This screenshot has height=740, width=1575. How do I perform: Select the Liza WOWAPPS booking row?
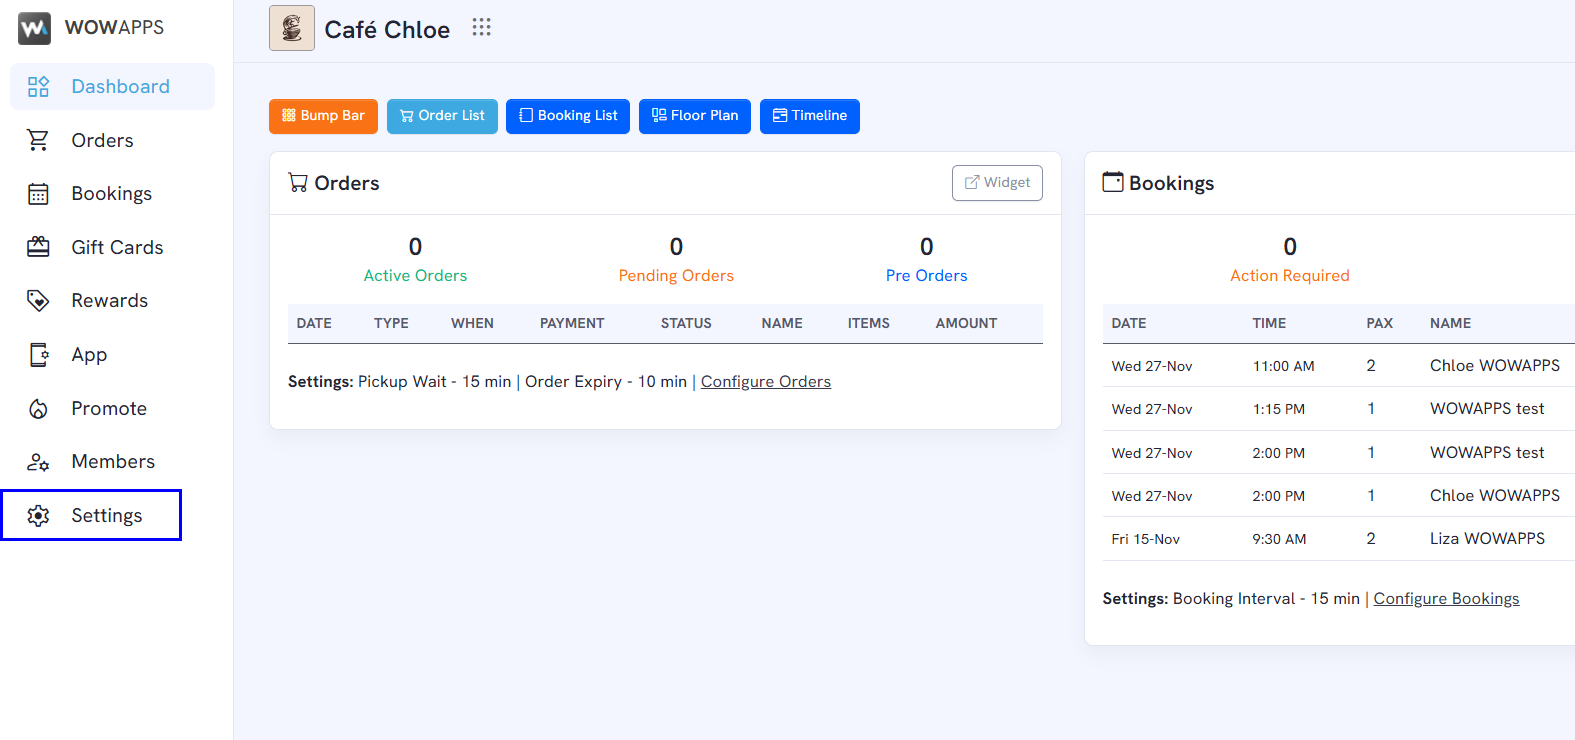[1339, 539]
